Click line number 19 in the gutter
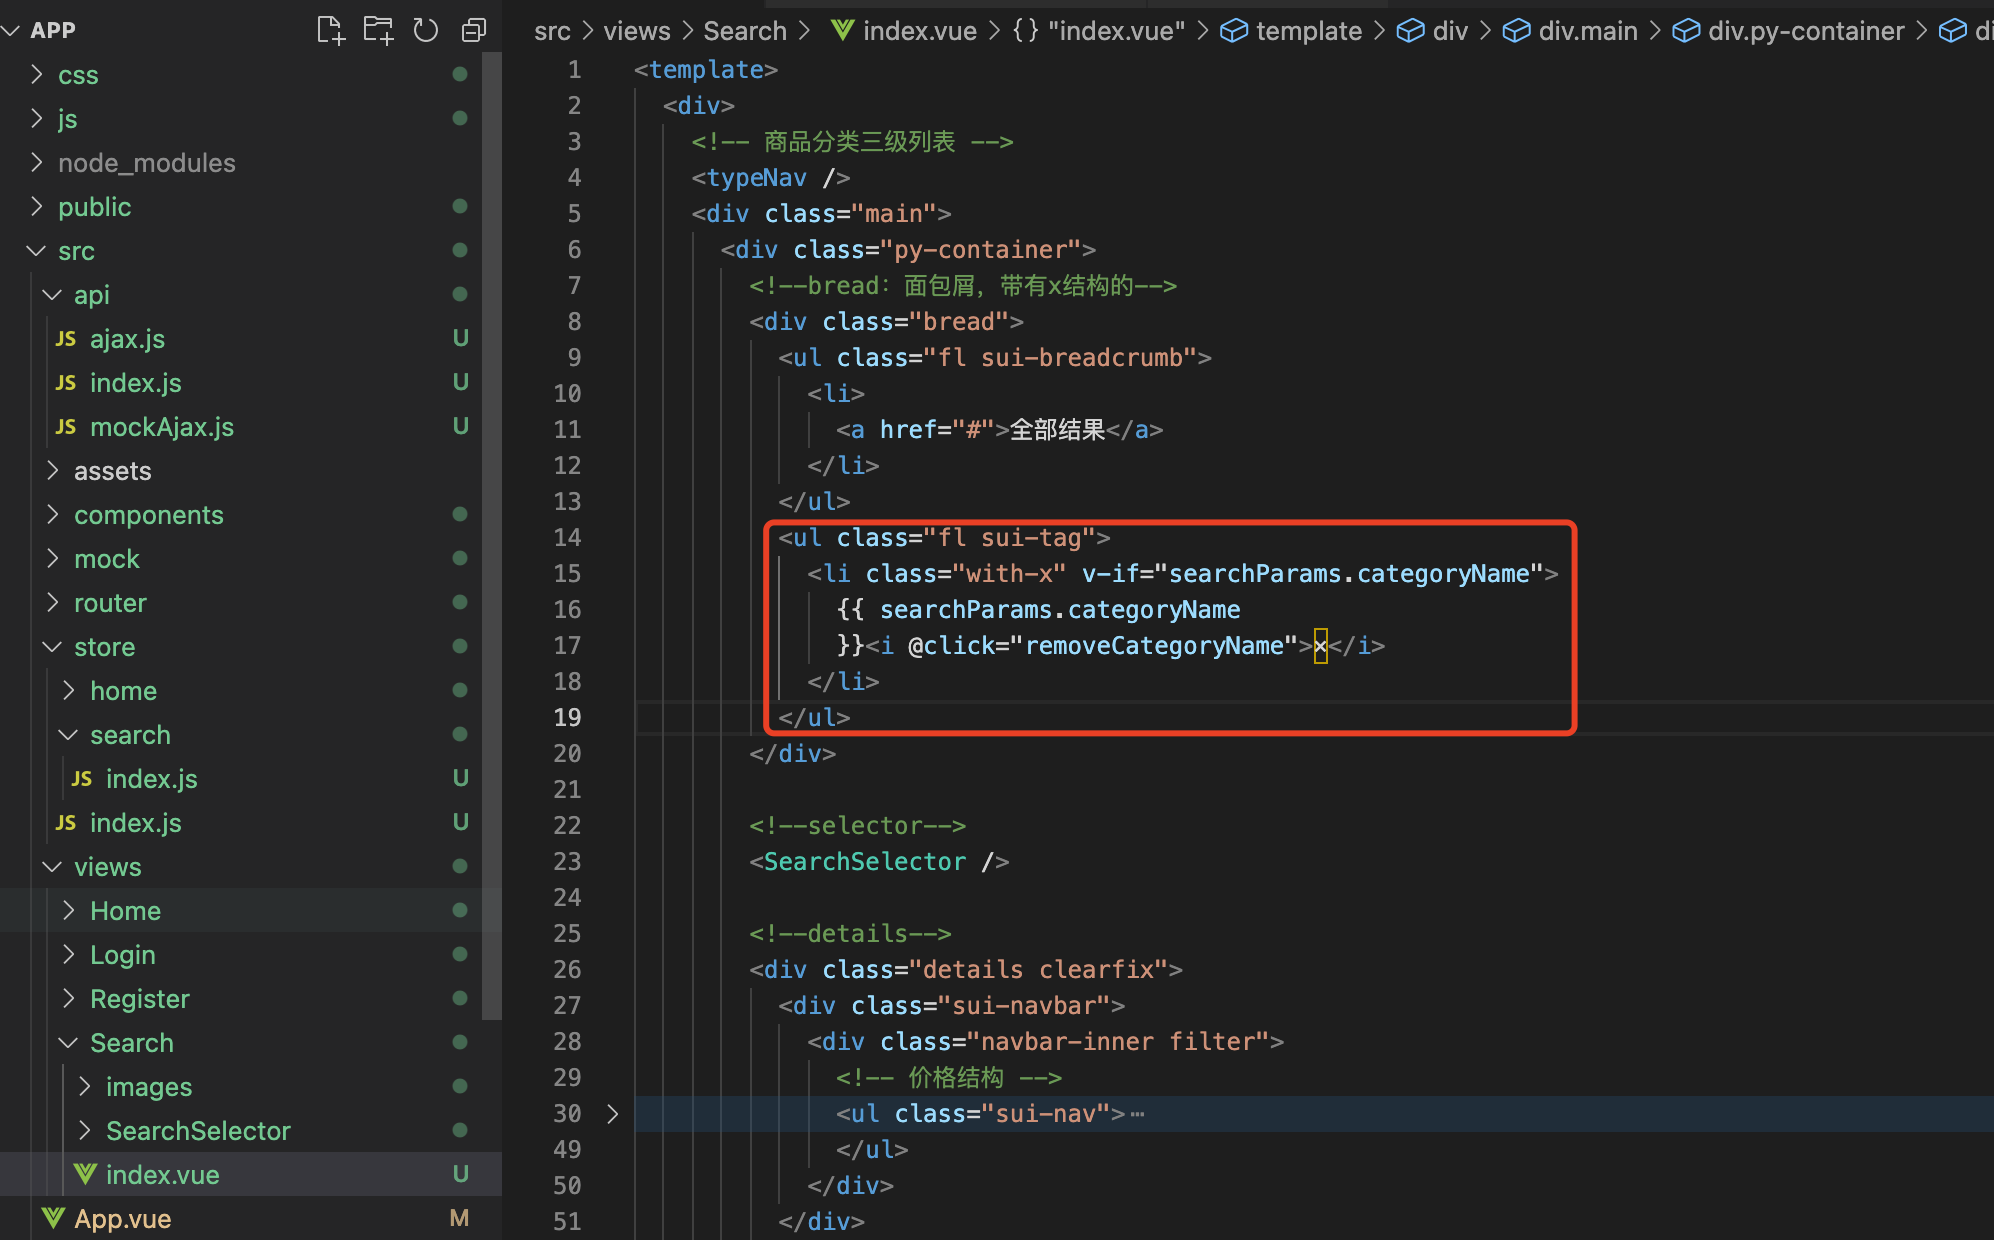This screenshot has width=1994, height=1240. pos(567,717)
